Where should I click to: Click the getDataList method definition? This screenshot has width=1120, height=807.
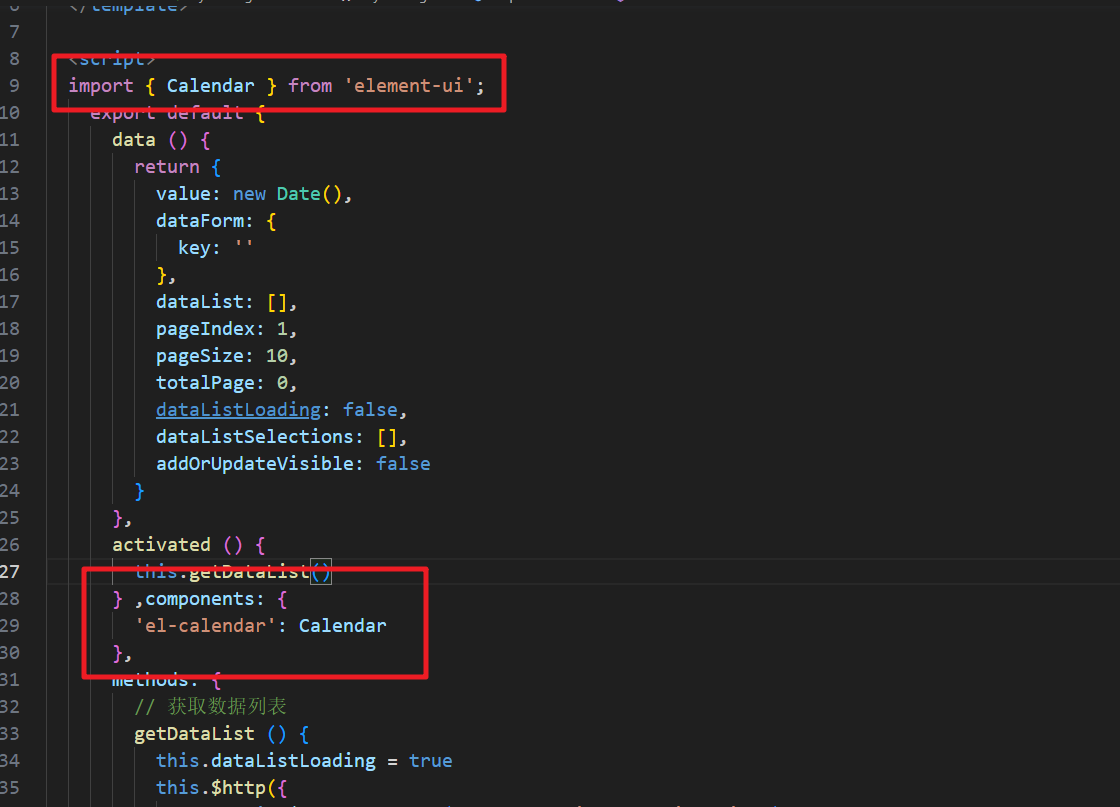194,733
